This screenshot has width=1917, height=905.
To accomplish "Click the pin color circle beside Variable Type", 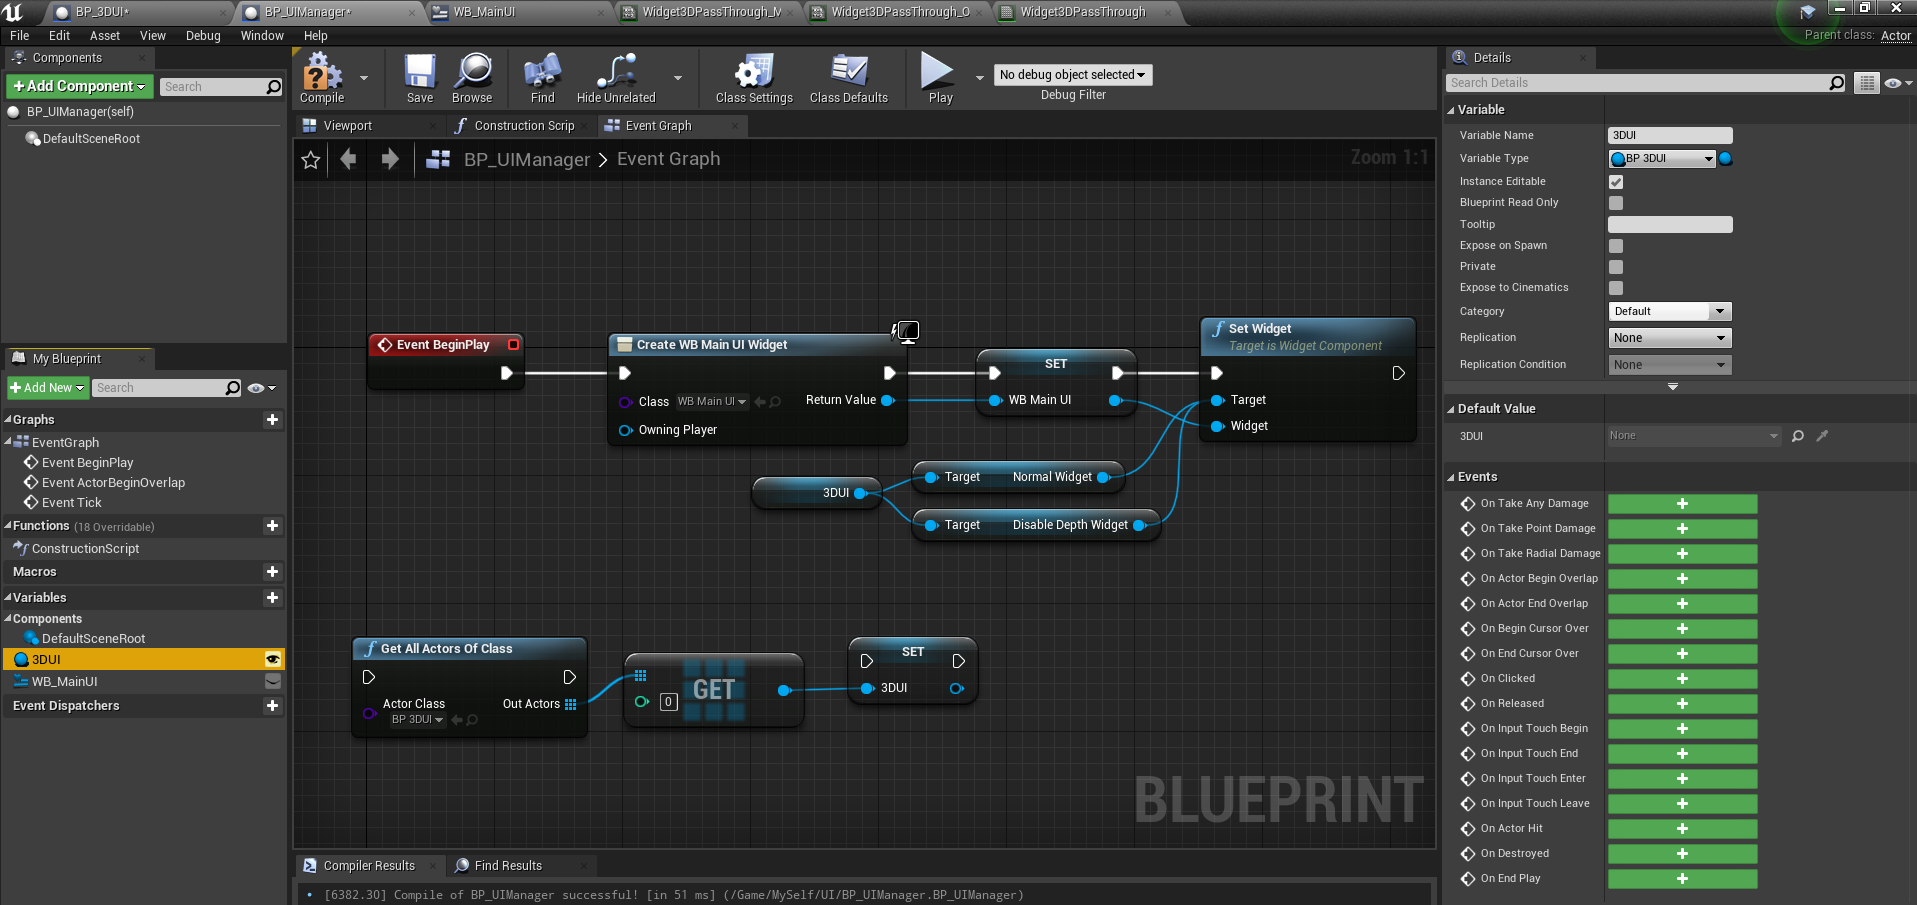I will (x=1726, y=158).
